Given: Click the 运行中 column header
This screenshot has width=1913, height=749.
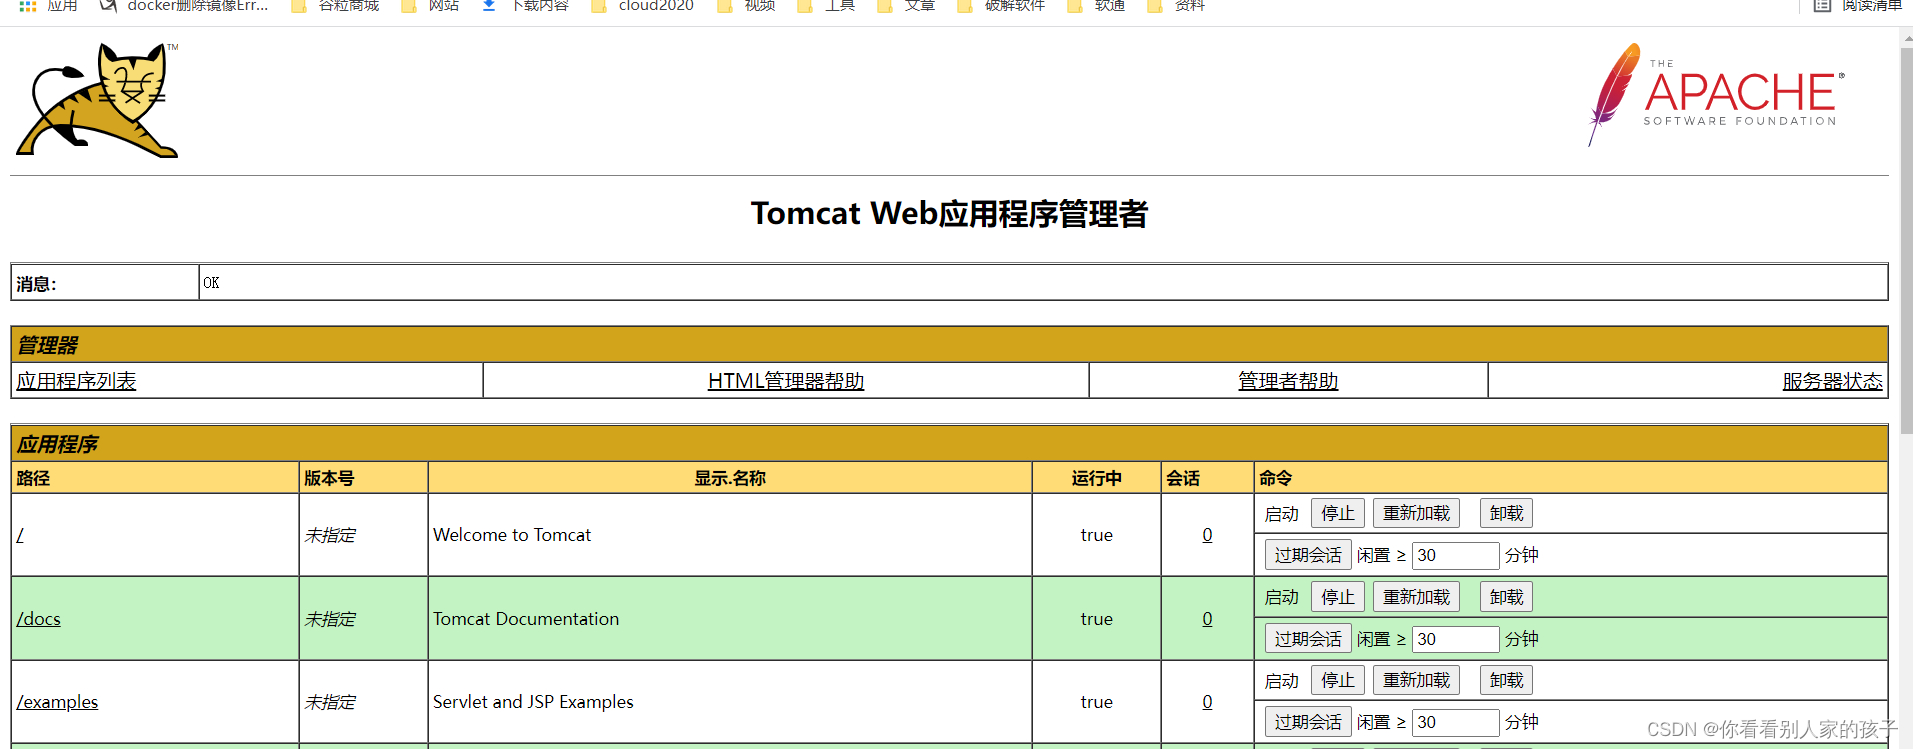Looking at the screenshot, I should pos(1097,478).
